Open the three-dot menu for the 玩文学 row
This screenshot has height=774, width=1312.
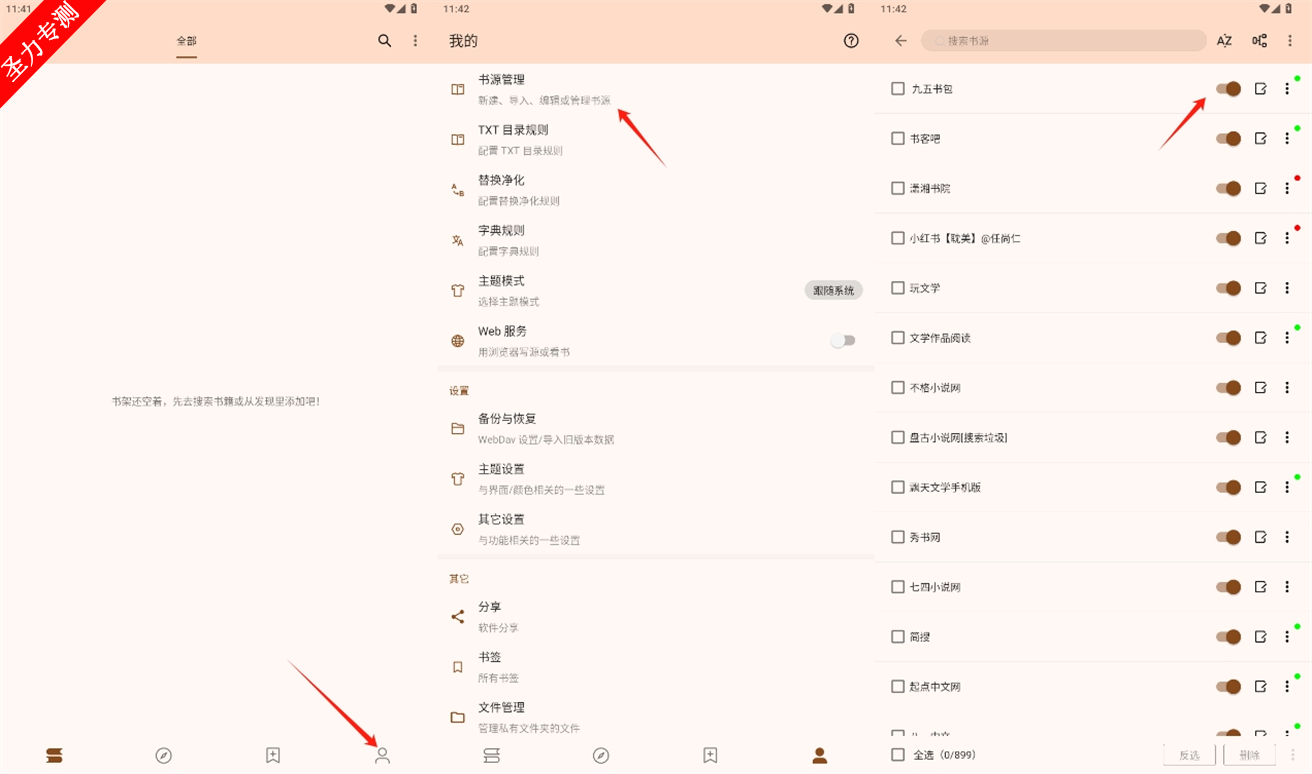pos(1287,288)
